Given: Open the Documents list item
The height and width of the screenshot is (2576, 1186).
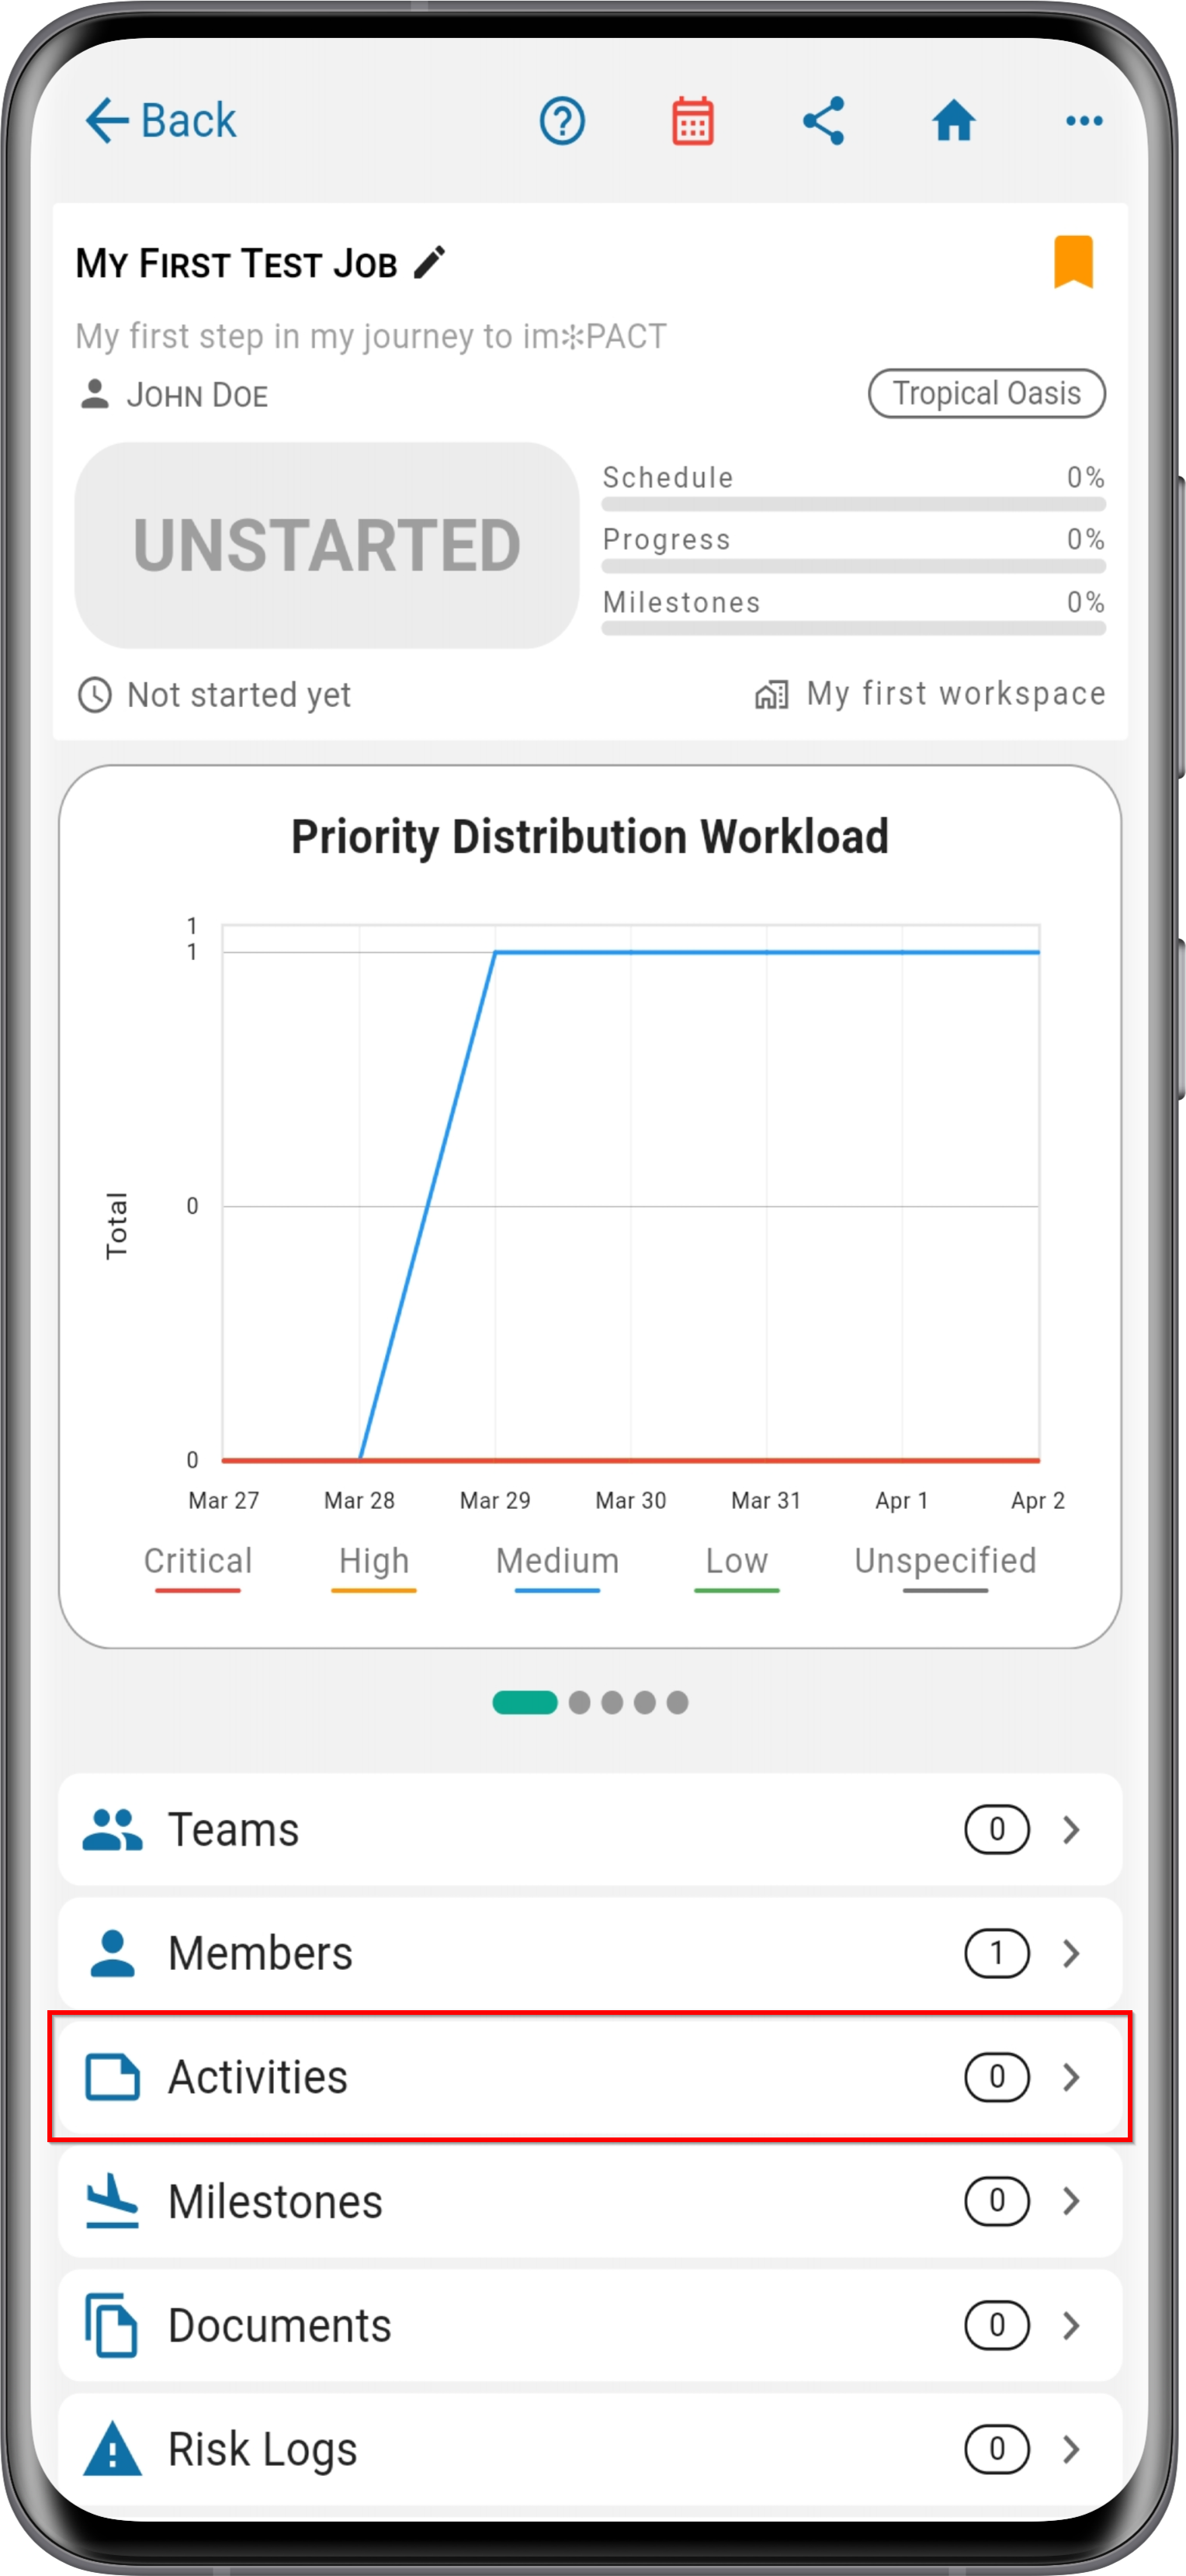Looking at the screenshot, I should (590, 2325).
